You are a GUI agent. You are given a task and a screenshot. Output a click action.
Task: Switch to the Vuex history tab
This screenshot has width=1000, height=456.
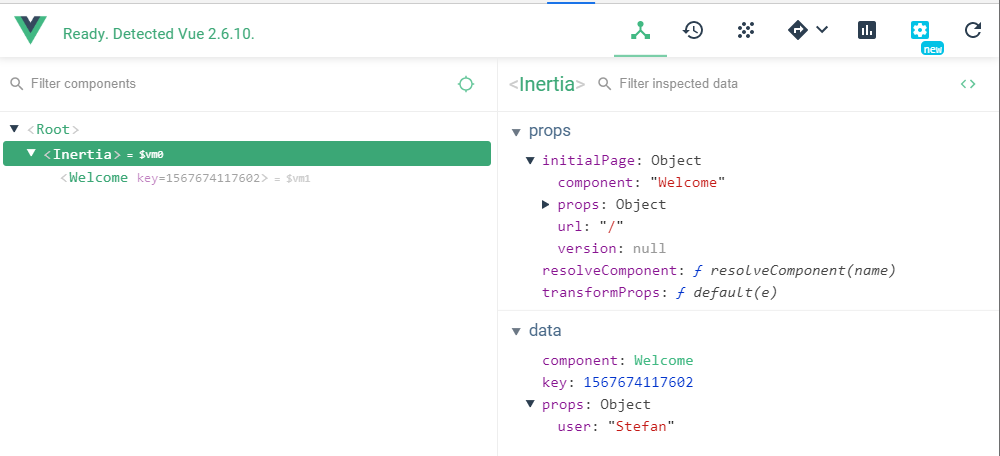pyautogui.click(x=693, y=30)
